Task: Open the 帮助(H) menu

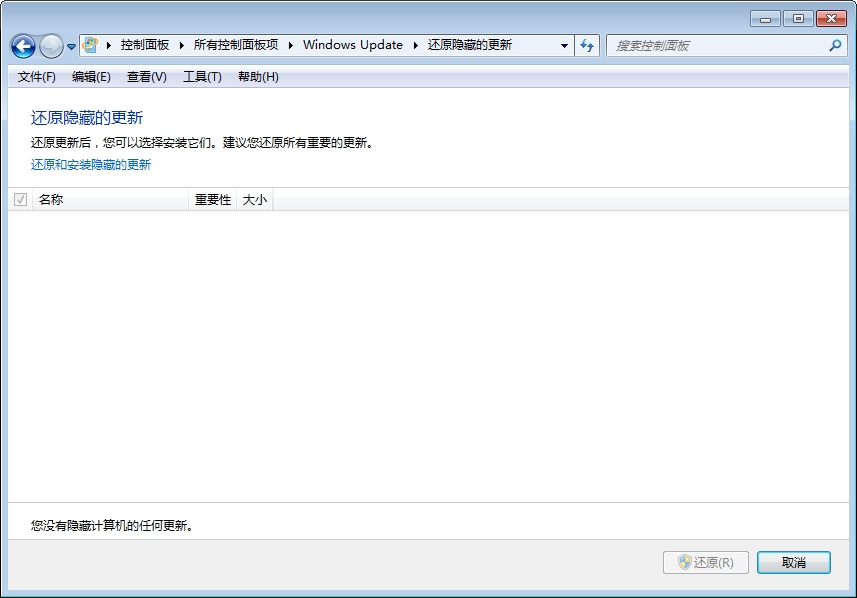Action: (258, 77)
